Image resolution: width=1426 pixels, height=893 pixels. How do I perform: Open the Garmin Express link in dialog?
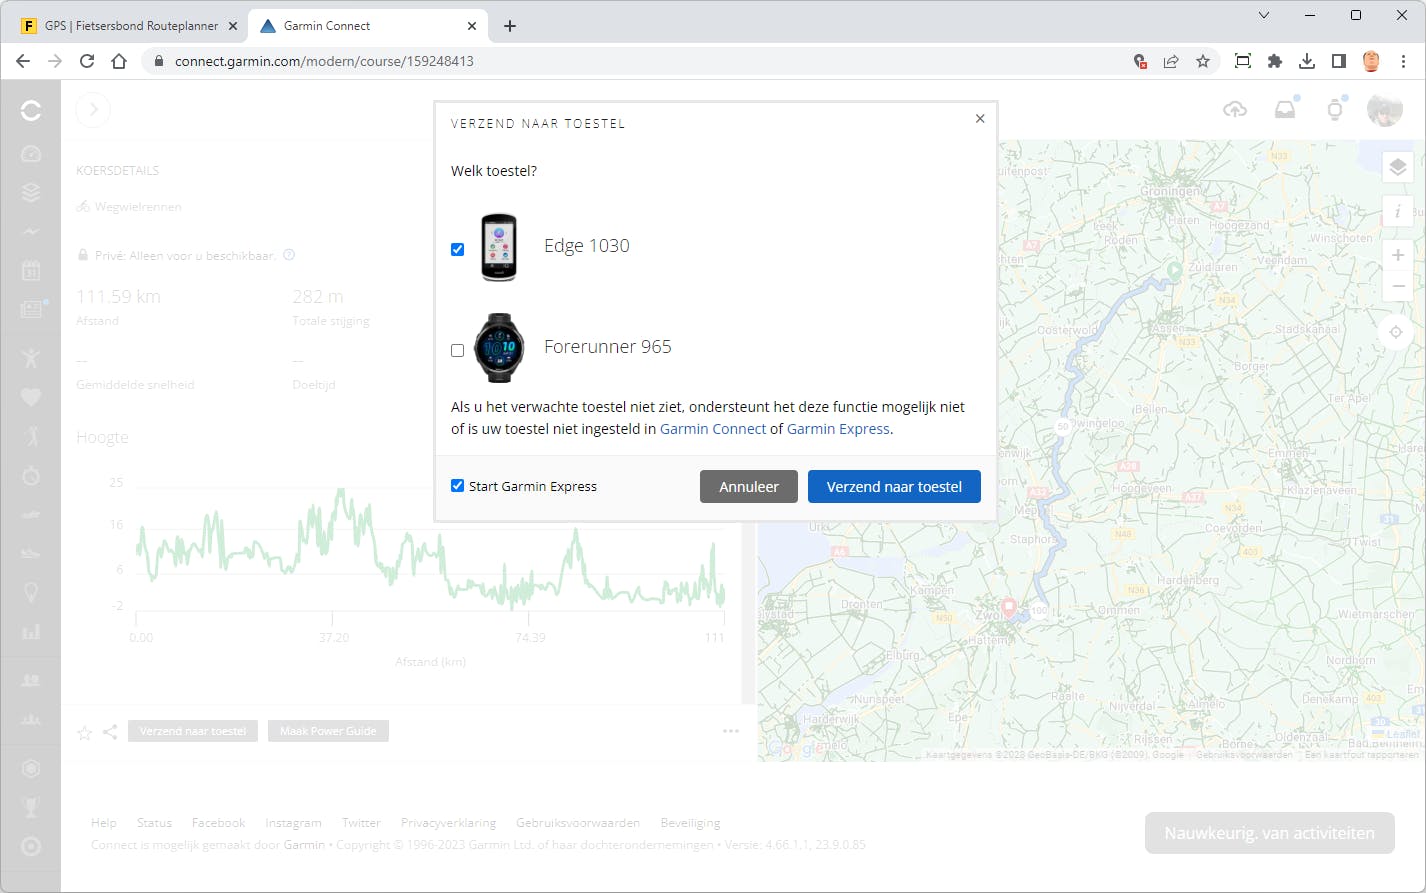pyautogui.click(x=838, y=429)
